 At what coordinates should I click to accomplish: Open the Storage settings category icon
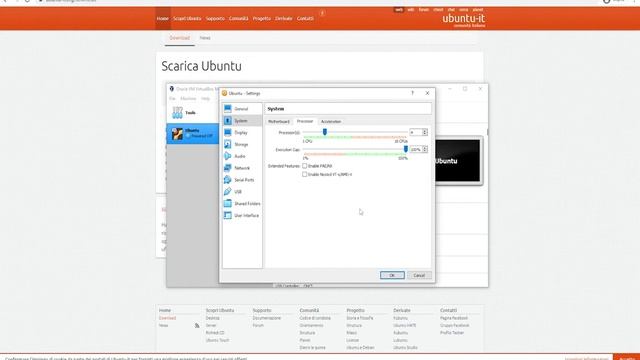(228, 144)
